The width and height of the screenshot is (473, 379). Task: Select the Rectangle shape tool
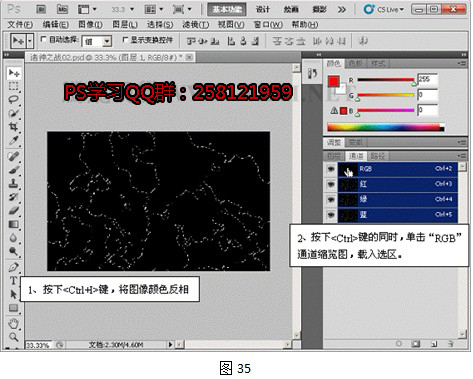(x=14, y=308)
